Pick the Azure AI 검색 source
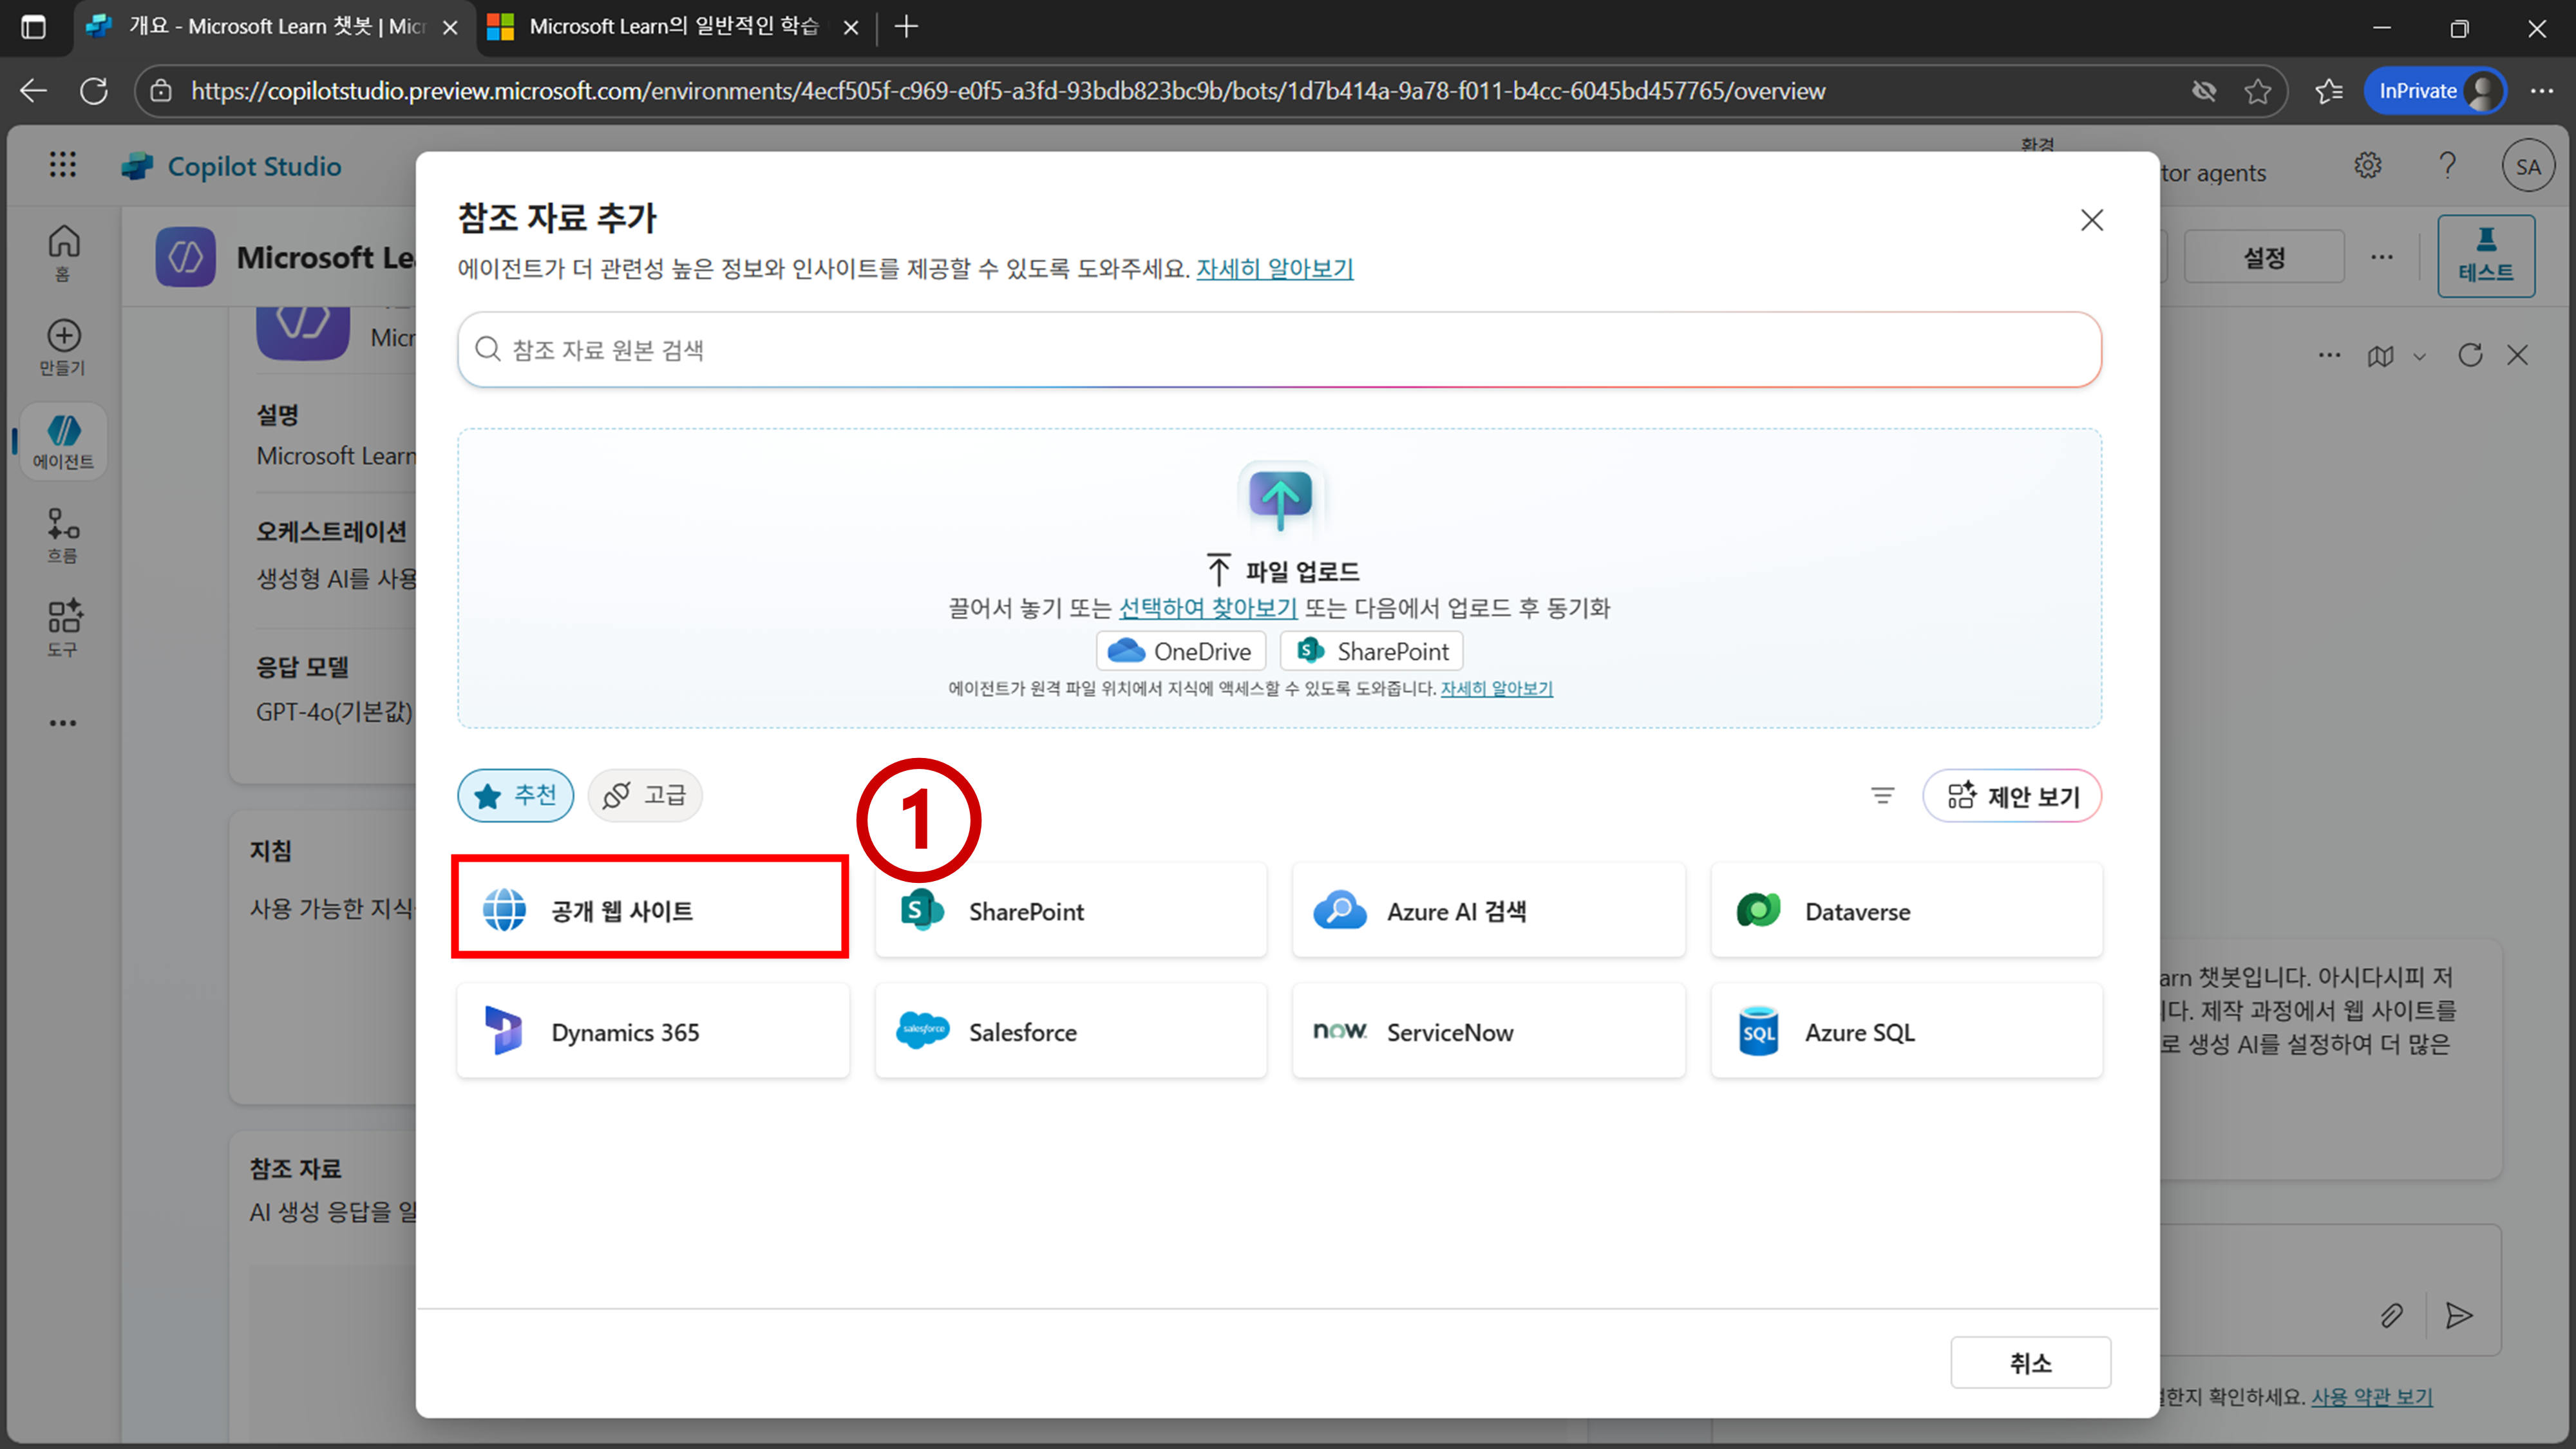Image resolution: width=2576 pixels, height=1449 pixels. point(1488,910)
